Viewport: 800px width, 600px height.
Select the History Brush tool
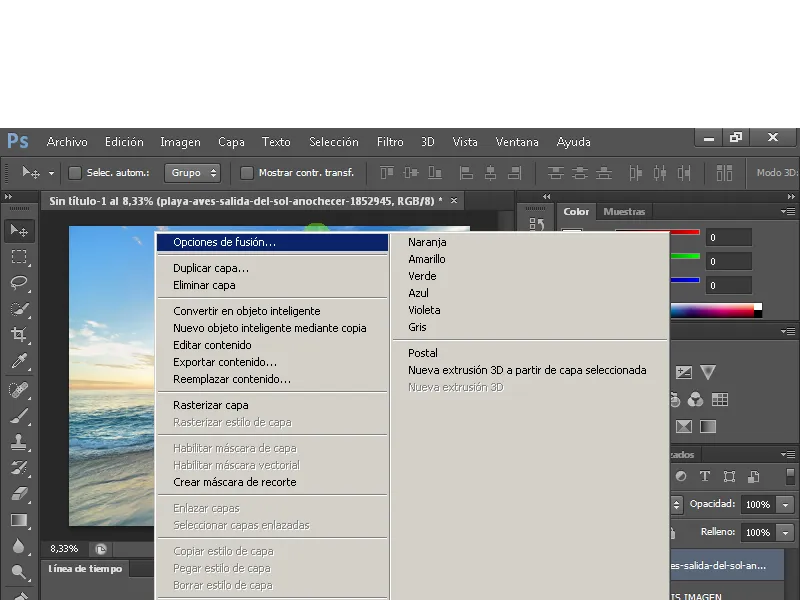[x=19, y=468]
